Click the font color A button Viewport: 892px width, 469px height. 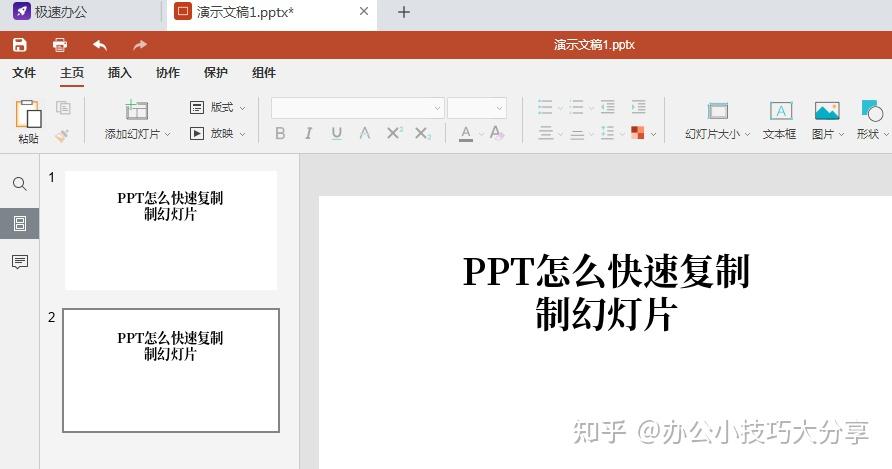point(466,133)
